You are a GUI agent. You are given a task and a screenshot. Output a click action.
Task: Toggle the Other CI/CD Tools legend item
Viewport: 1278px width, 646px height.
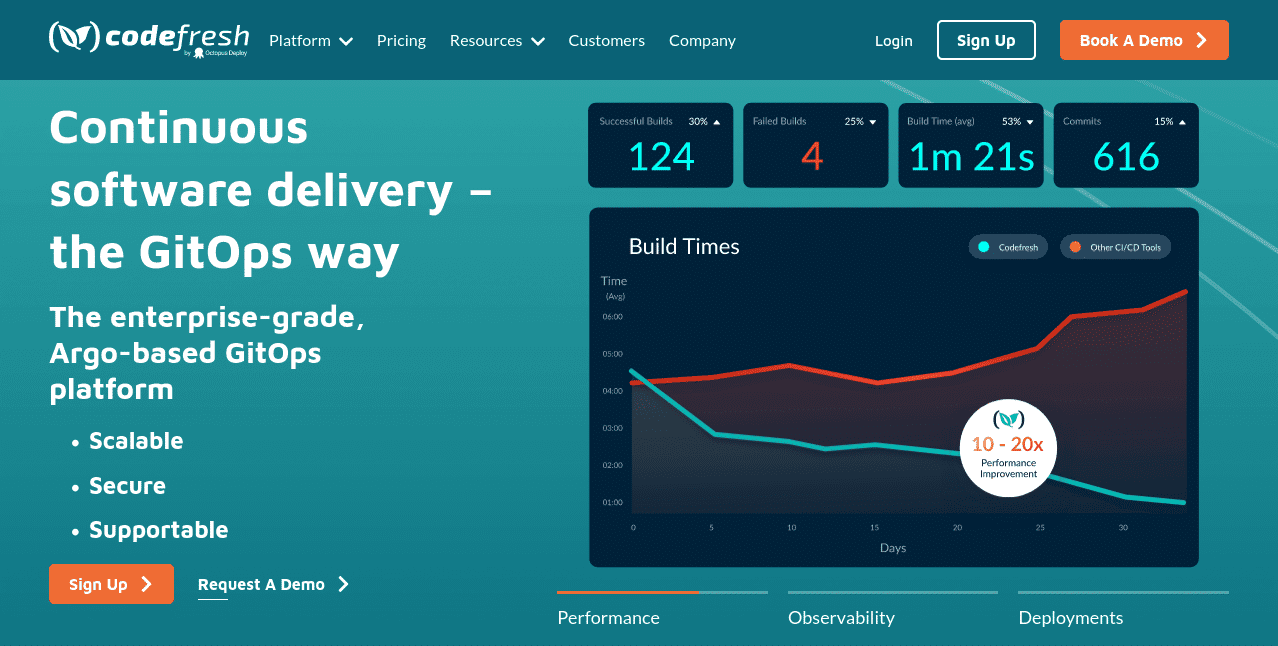(x=1115, y=246)
